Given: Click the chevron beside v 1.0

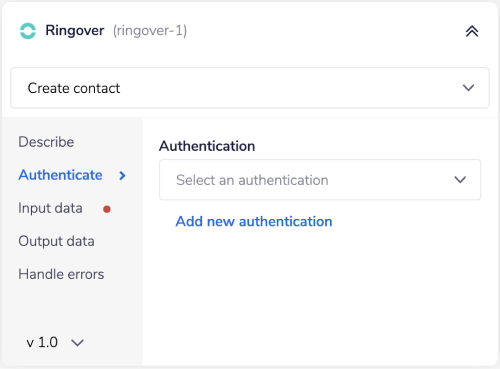Looking at the screenshot, I should pos(77,343).
